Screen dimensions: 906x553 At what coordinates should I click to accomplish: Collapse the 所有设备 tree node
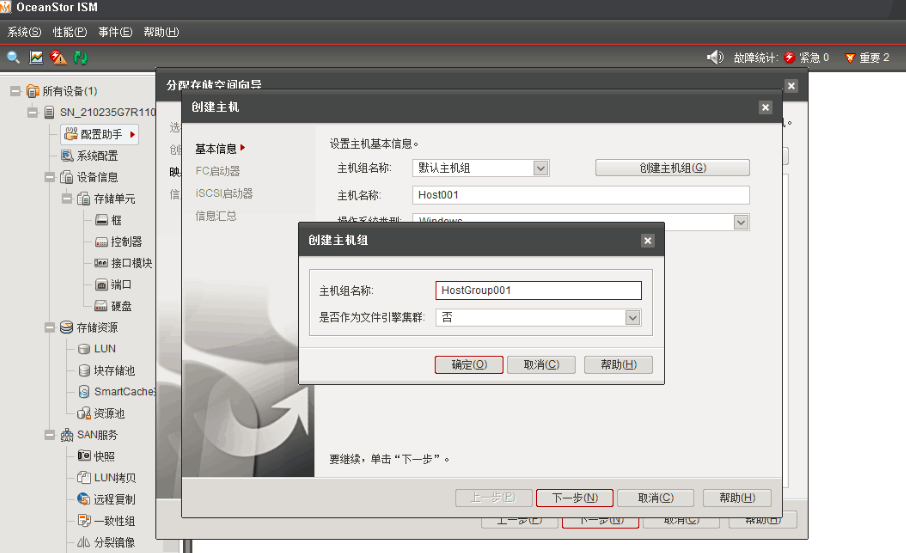point(16,91)
